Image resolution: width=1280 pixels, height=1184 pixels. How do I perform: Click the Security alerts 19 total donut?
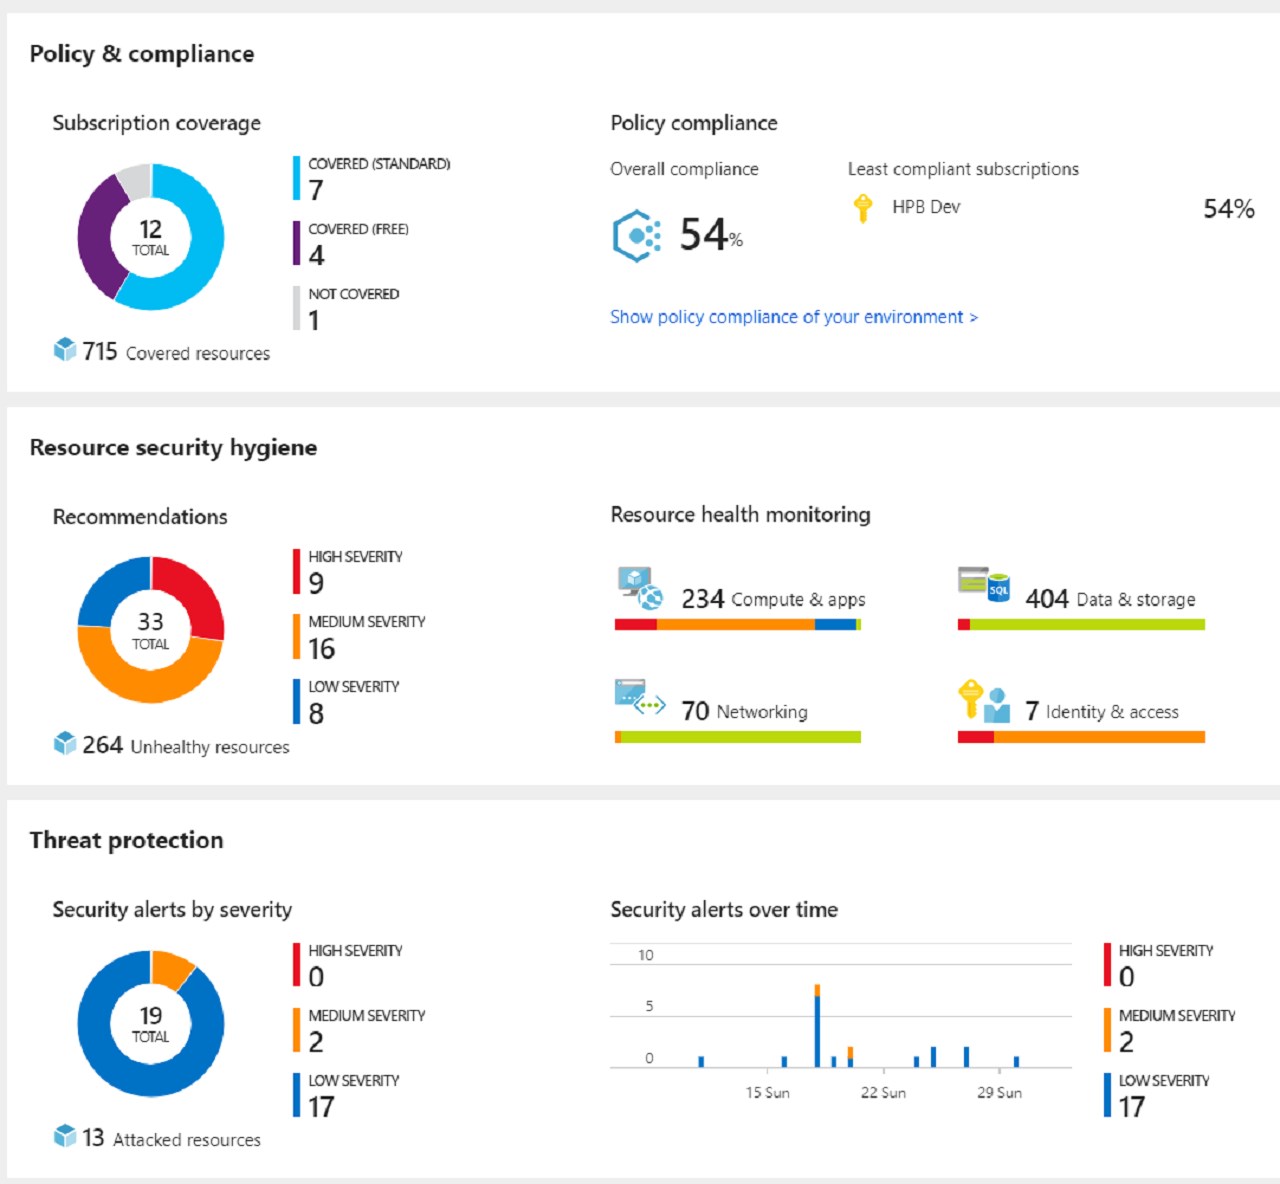(x=151, y=1023)
